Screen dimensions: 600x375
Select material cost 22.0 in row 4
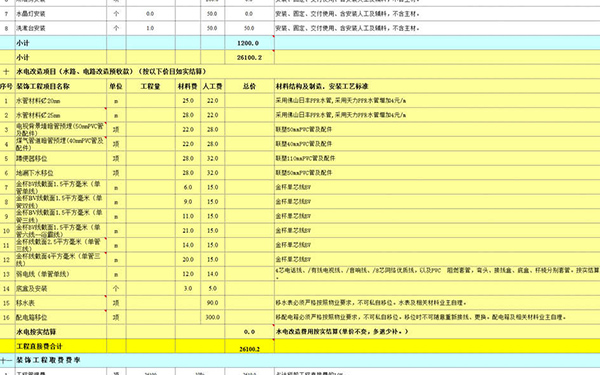188,144
